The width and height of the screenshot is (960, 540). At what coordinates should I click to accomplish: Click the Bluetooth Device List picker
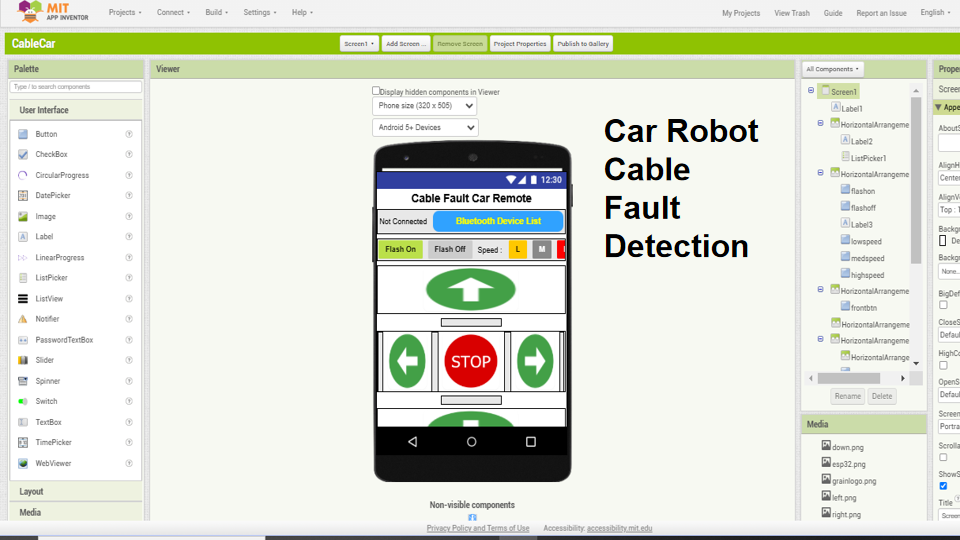(x=498, y=221)
